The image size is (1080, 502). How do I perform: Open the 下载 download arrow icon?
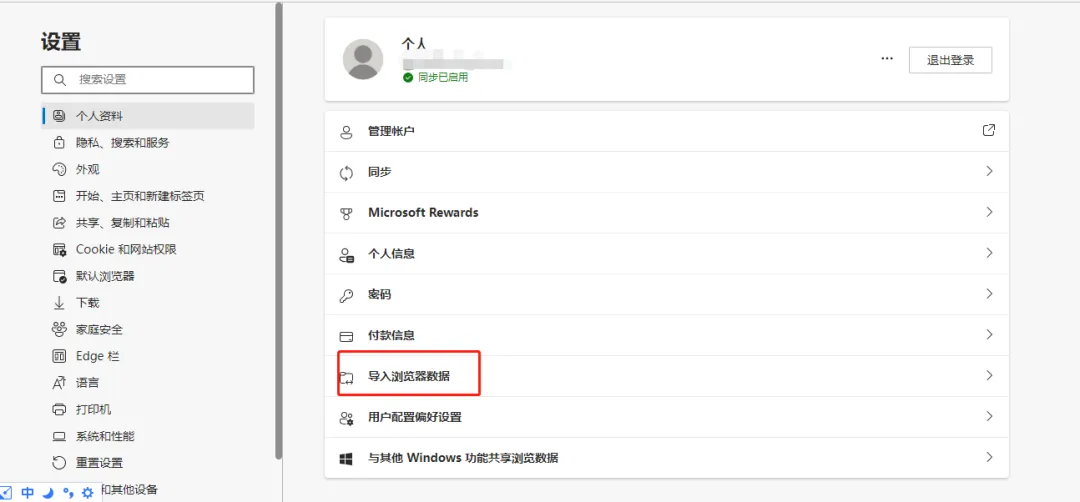click(x=59, y=303)
